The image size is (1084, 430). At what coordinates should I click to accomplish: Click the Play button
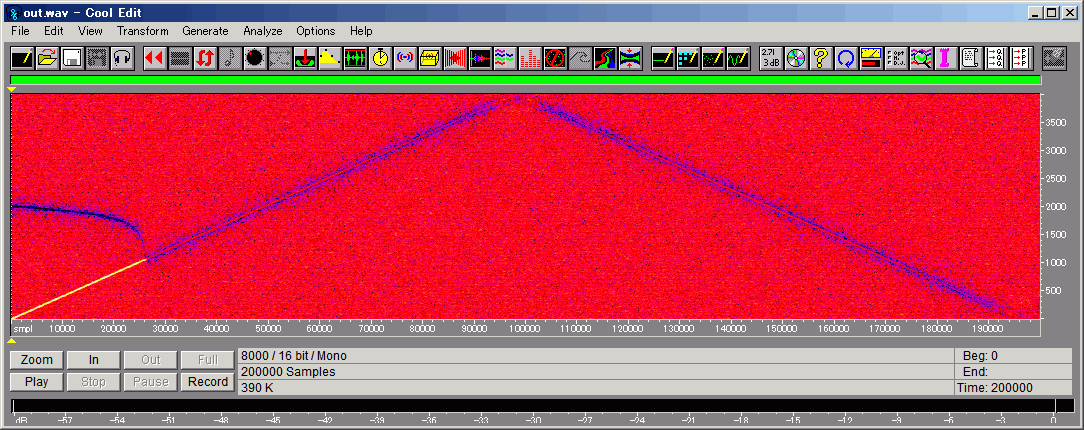tap(37, 382)
